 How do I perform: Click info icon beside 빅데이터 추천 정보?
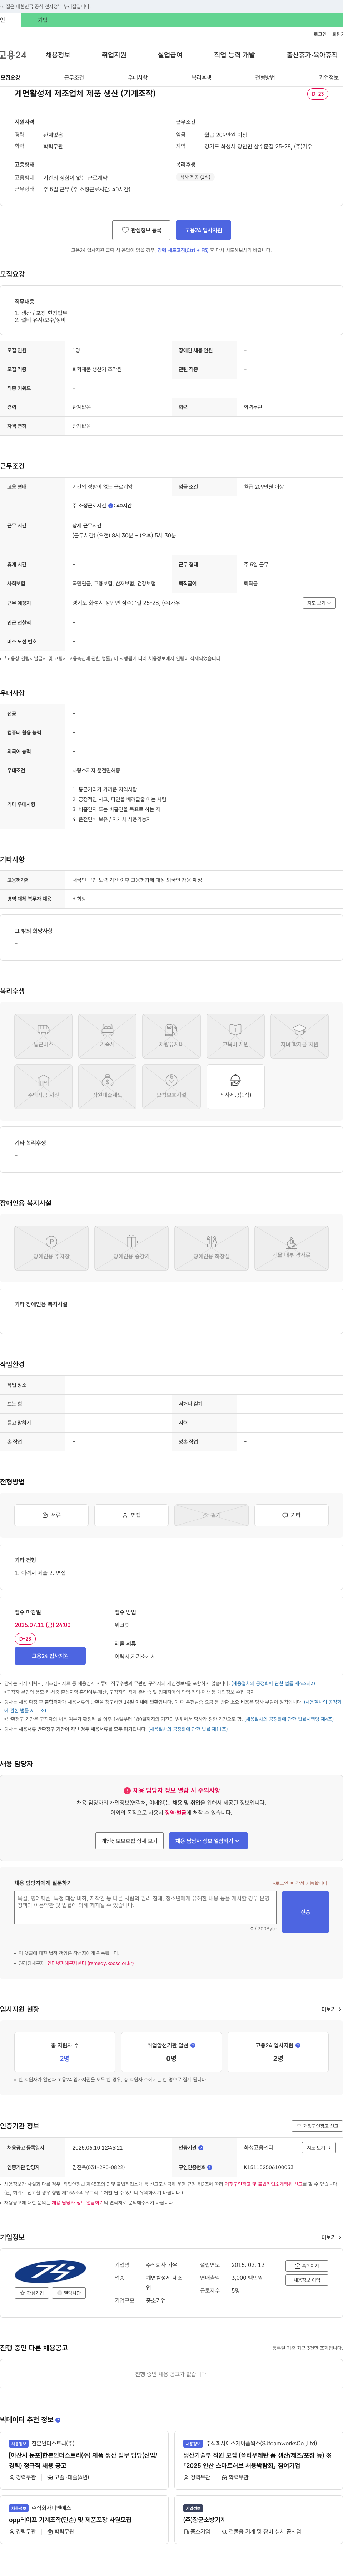pyautogui.click(x=58, y=2420)
